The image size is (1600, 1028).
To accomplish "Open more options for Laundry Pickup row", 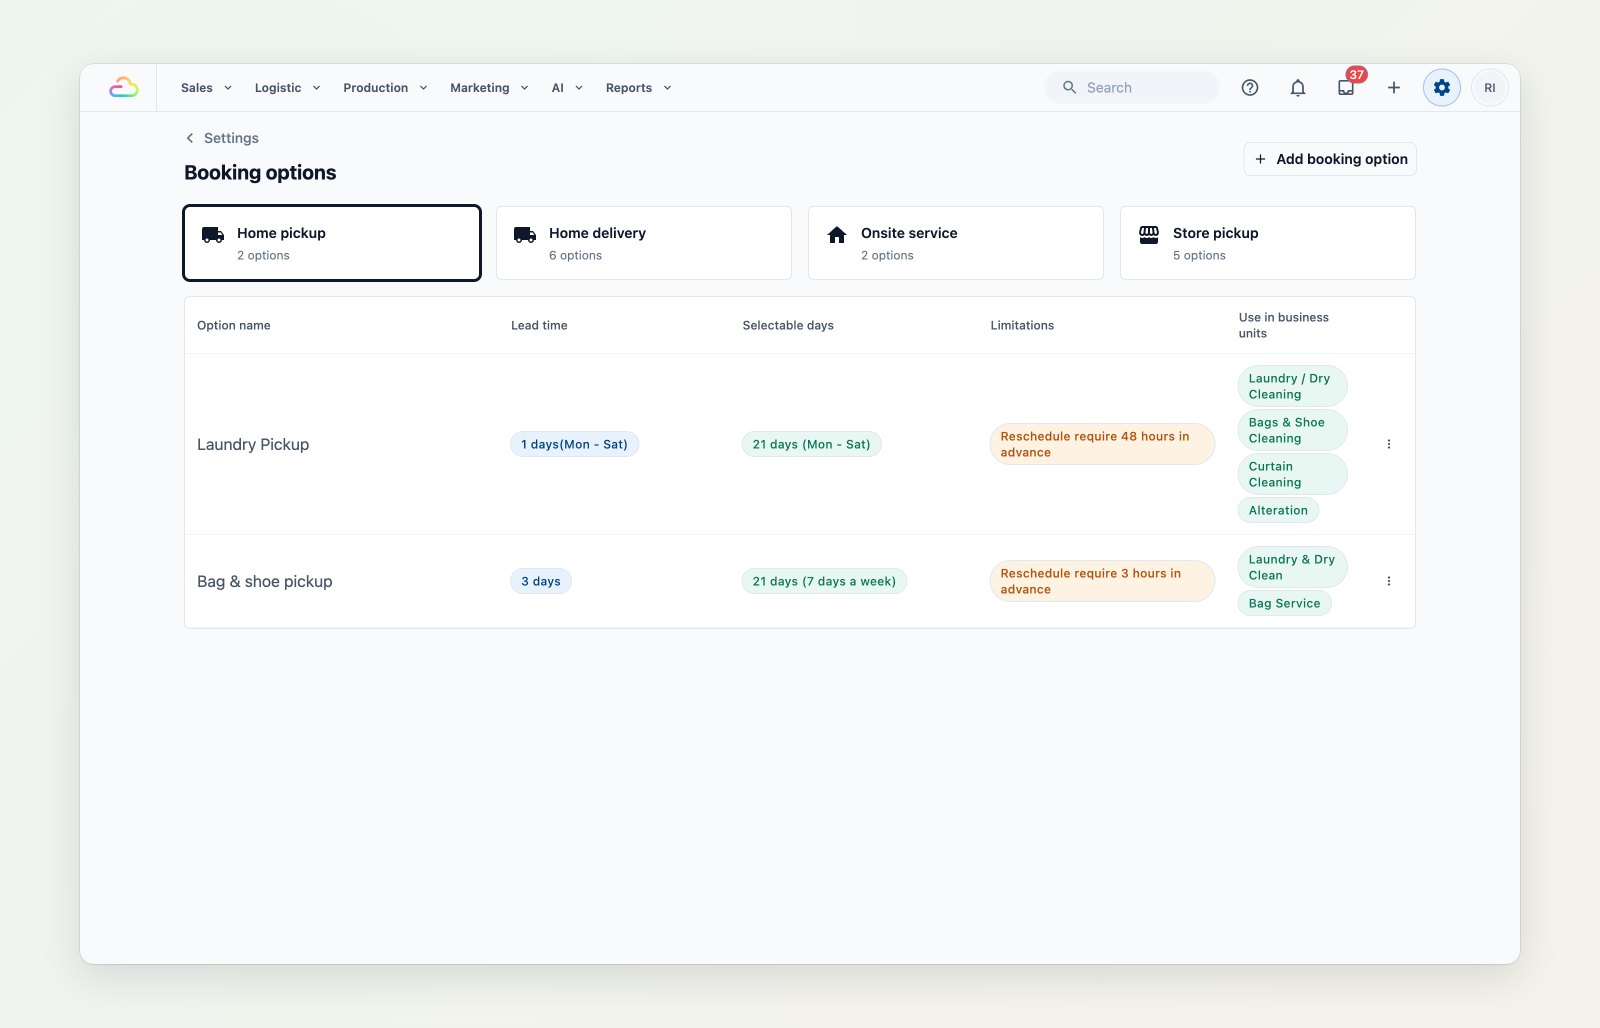I will pos(1389,444).
